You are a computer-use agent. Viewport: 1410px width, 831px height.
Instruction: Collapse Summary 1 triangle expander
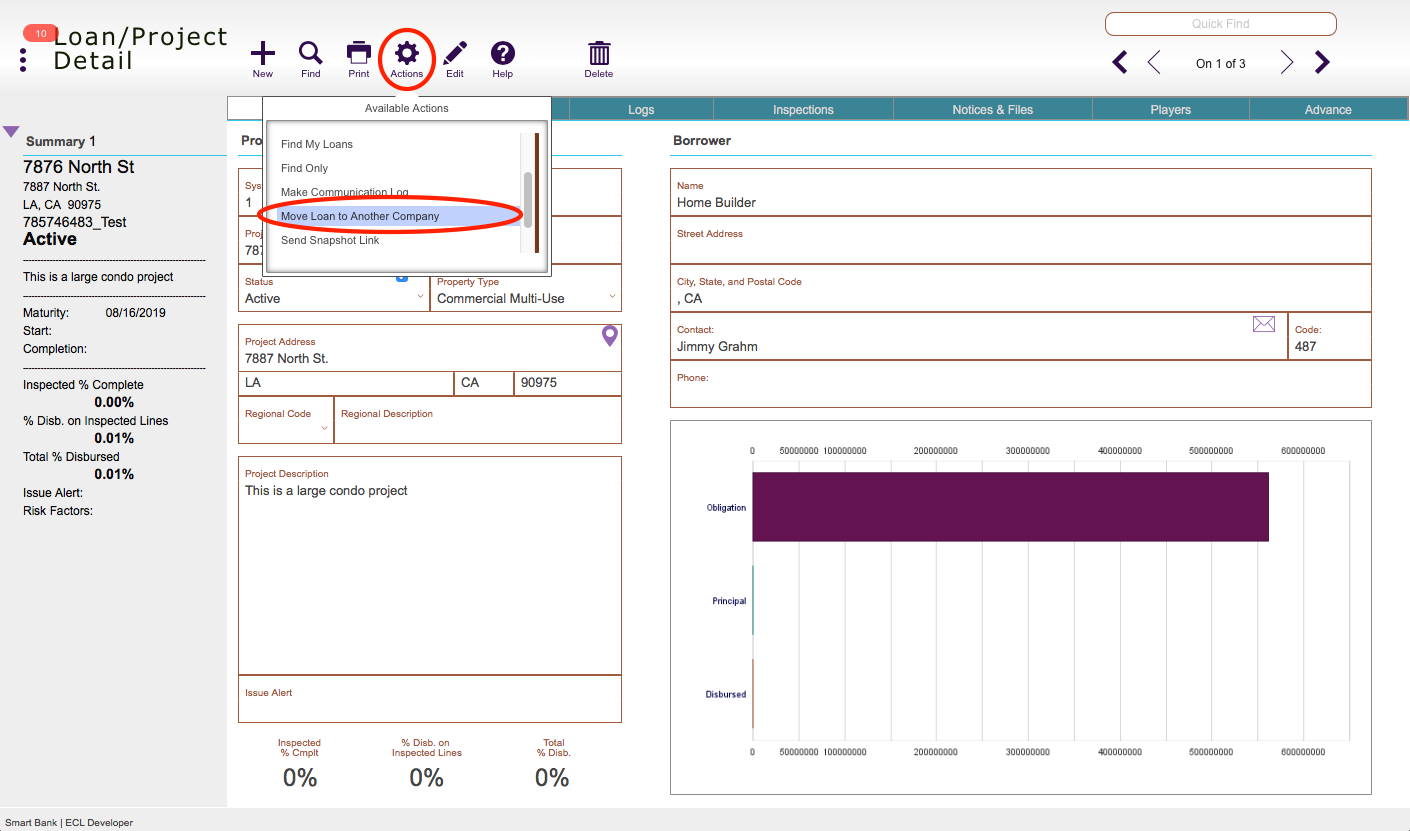(12, 132)
